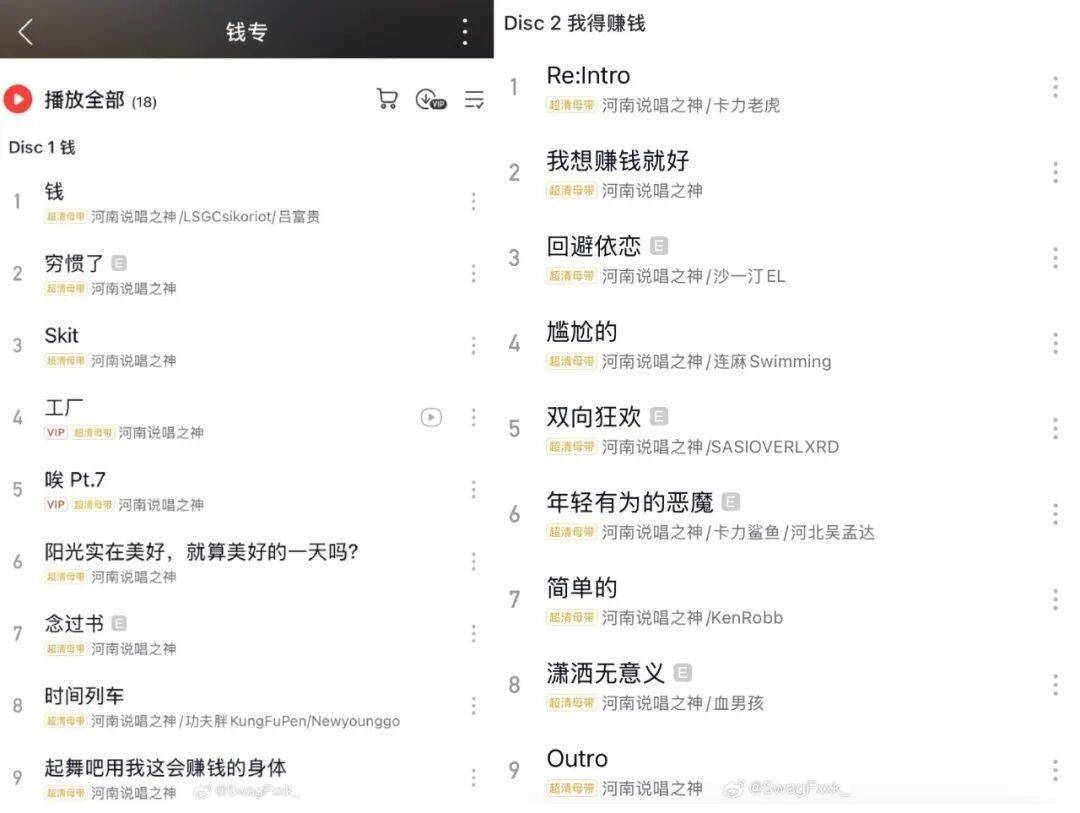This screenshot has height=813, width=1080.
Task: Tap the explicit E tag on 穷惯了
Action: click(x=119, y=263)
